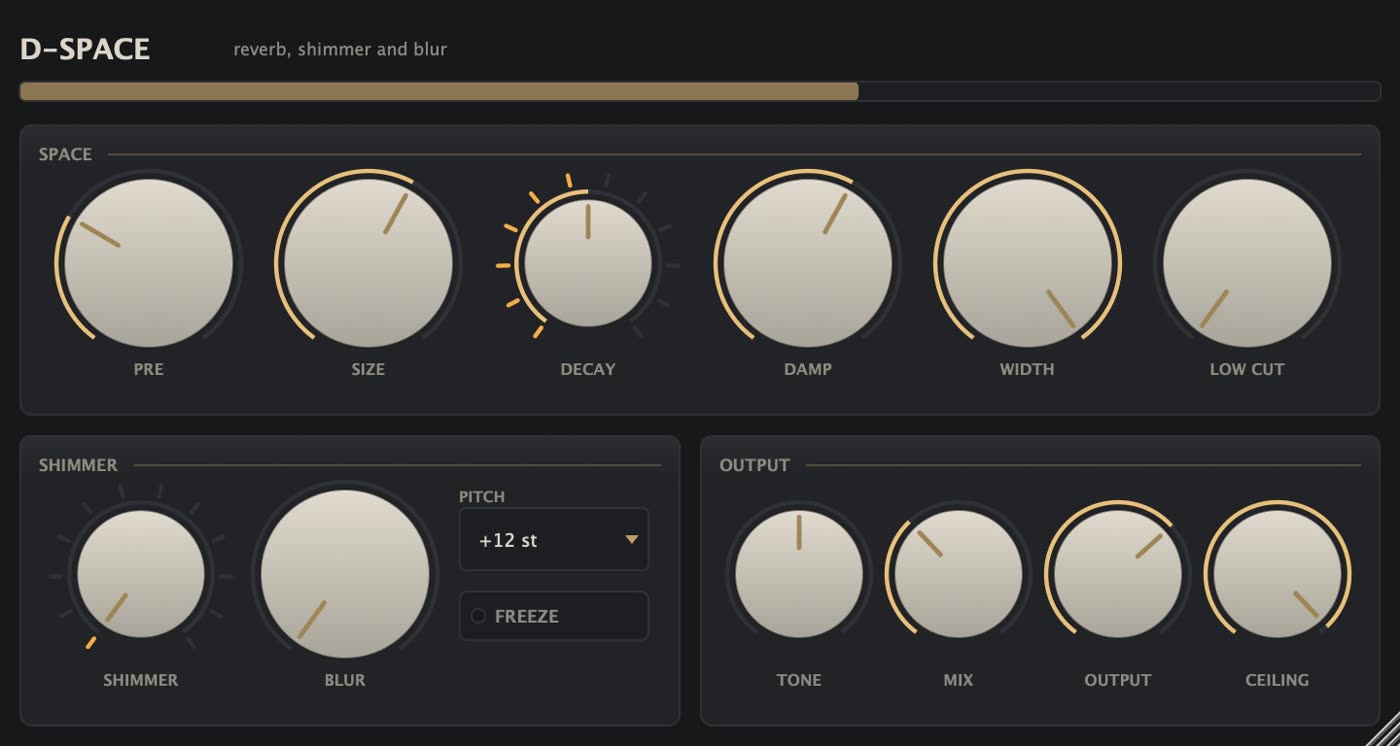
Task: Click the DECAY label
Action: [x=588, y=369]
